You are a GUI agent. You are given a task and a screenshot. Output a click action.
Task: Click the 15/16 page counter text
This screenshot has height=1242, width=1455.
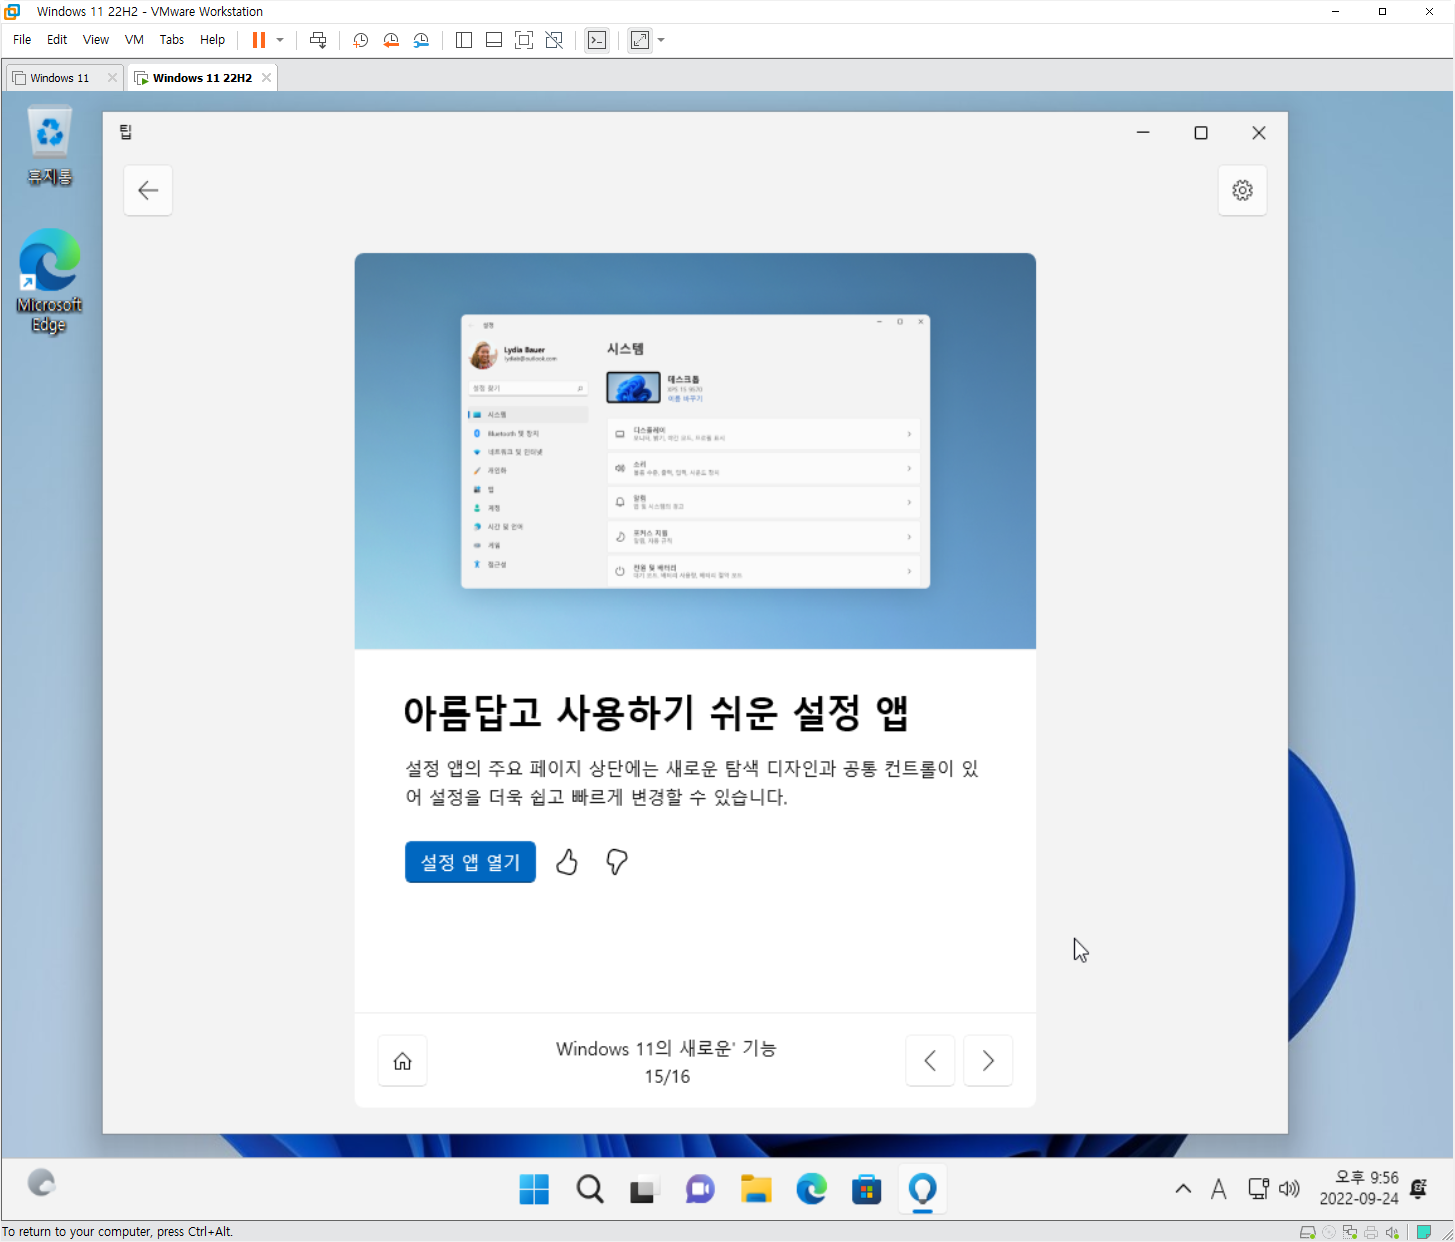(x=667, y=1077)
